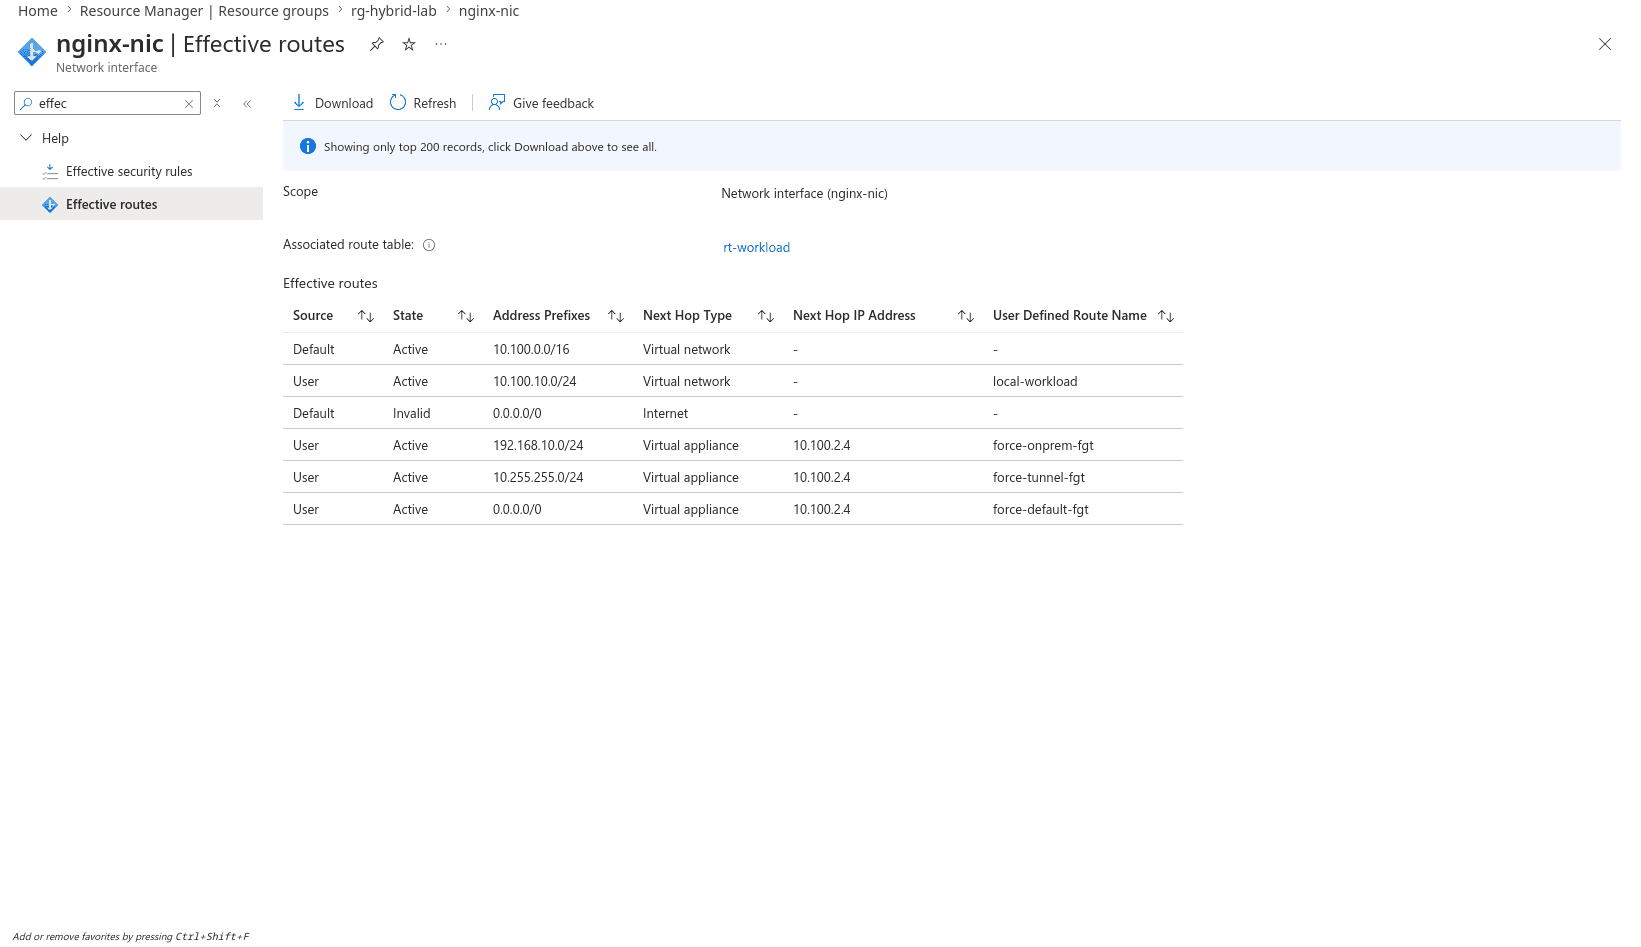Click Virtual network in local-workload row
The image size is (1641, 947).
point(687,381)
